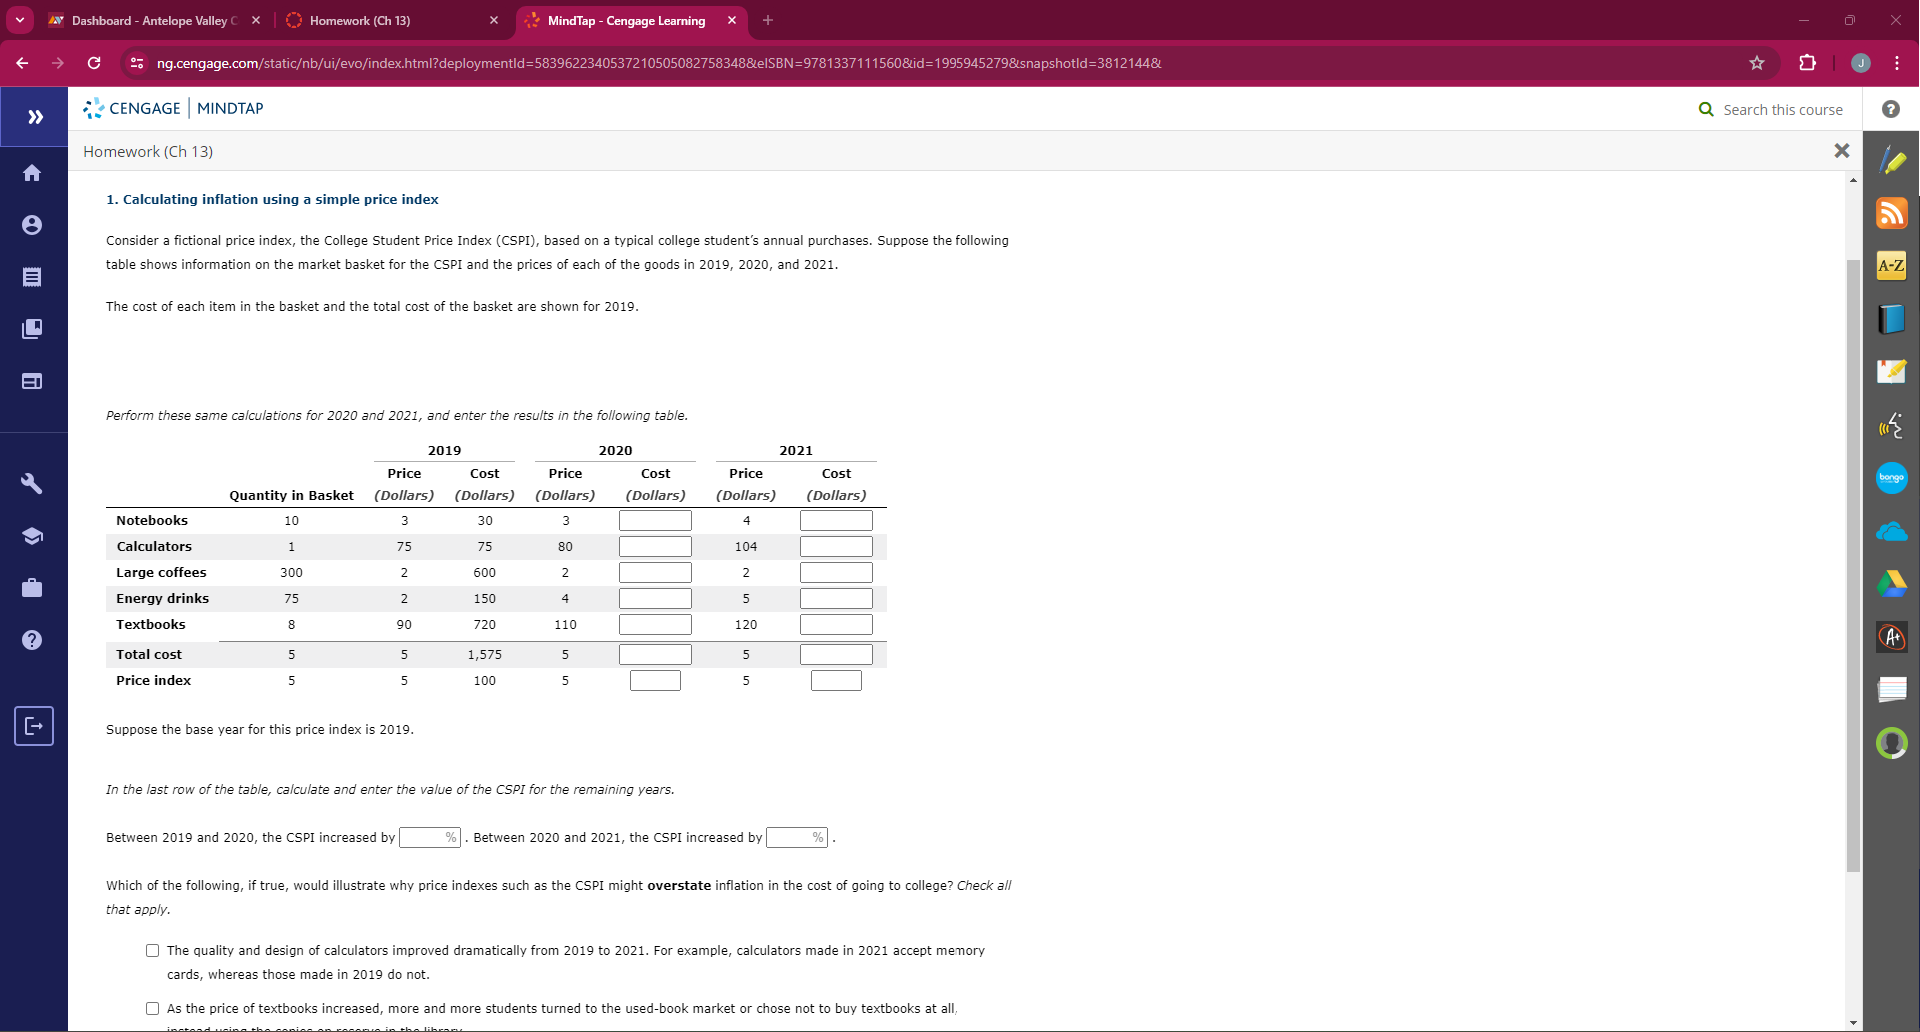Open the RSS feed panel
The width and height of the screenshot is (1920, 1032).
pyautogui.click(x=1892, y=213)
